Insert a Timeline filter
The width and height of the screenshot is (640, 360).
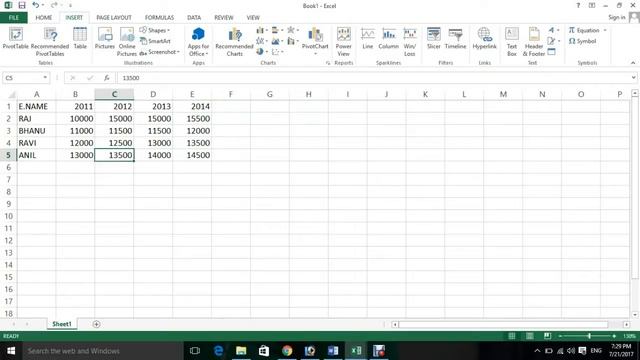(455, 38)
